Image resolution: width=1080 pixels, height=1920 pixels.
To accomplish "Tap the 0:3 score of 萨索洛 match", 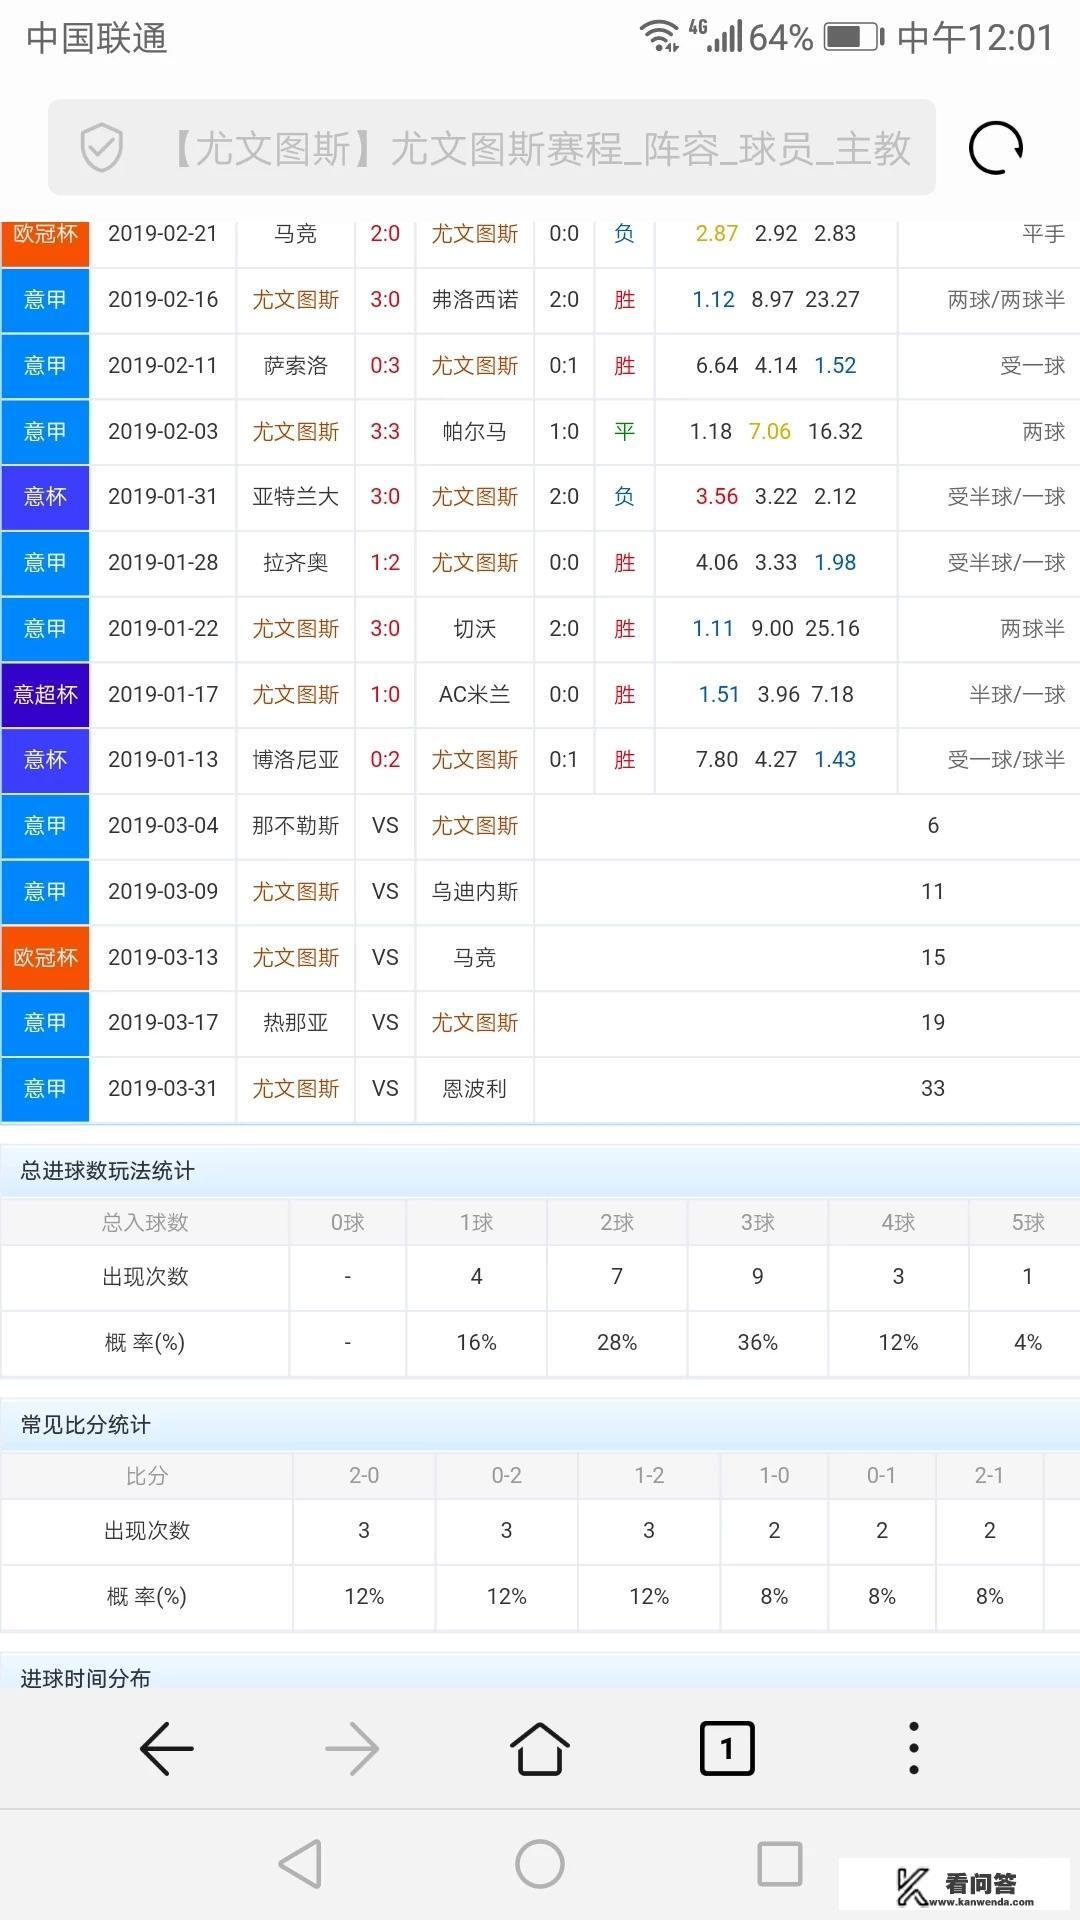I will coord(385,366).
